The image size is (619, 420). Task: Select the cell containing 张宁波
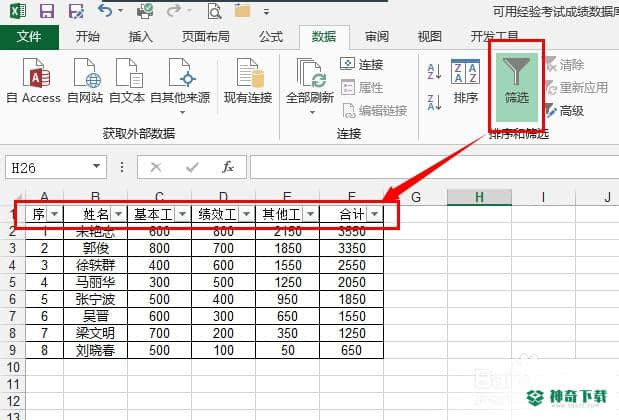[x=96, y=299]
